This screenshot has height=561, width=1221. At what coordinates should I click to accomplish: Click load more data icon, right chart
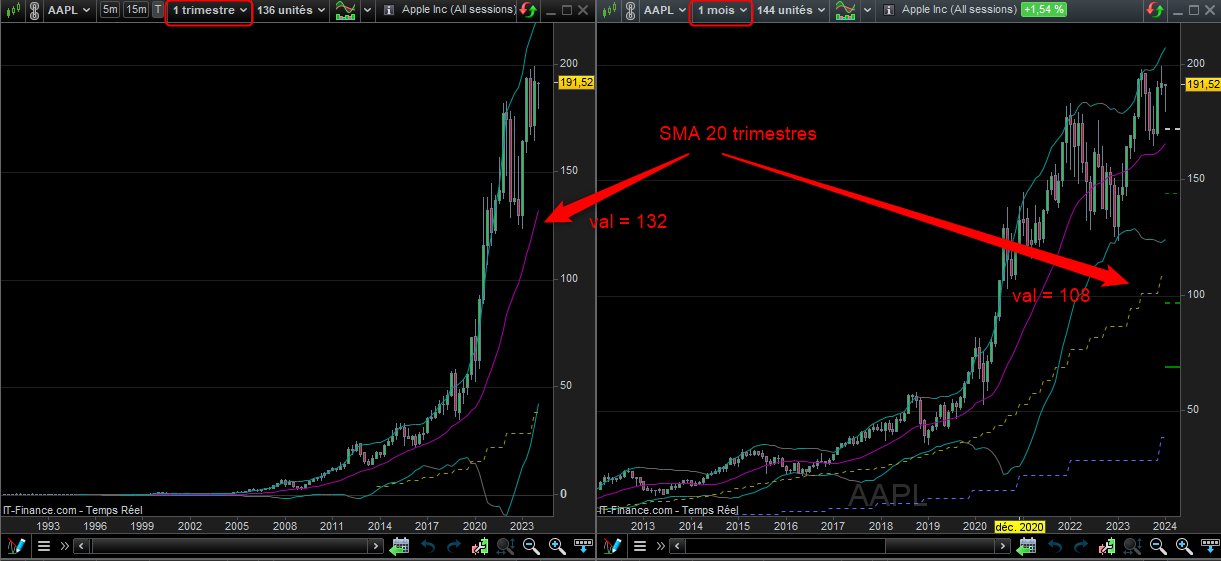click(x=1210, y=546)
